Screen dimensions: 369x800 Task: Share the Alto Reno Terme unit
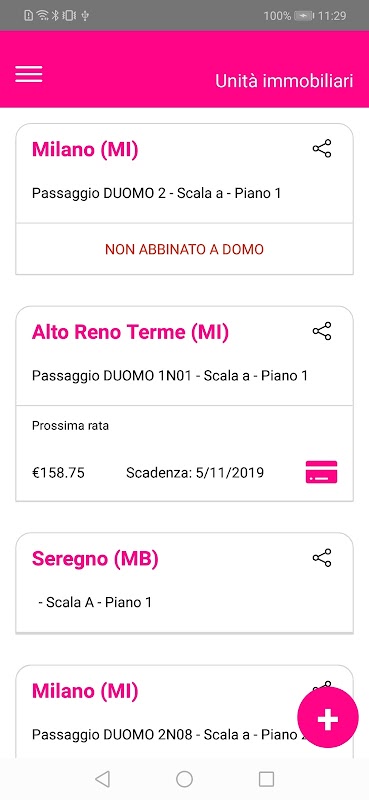click(x=322, y=331)
